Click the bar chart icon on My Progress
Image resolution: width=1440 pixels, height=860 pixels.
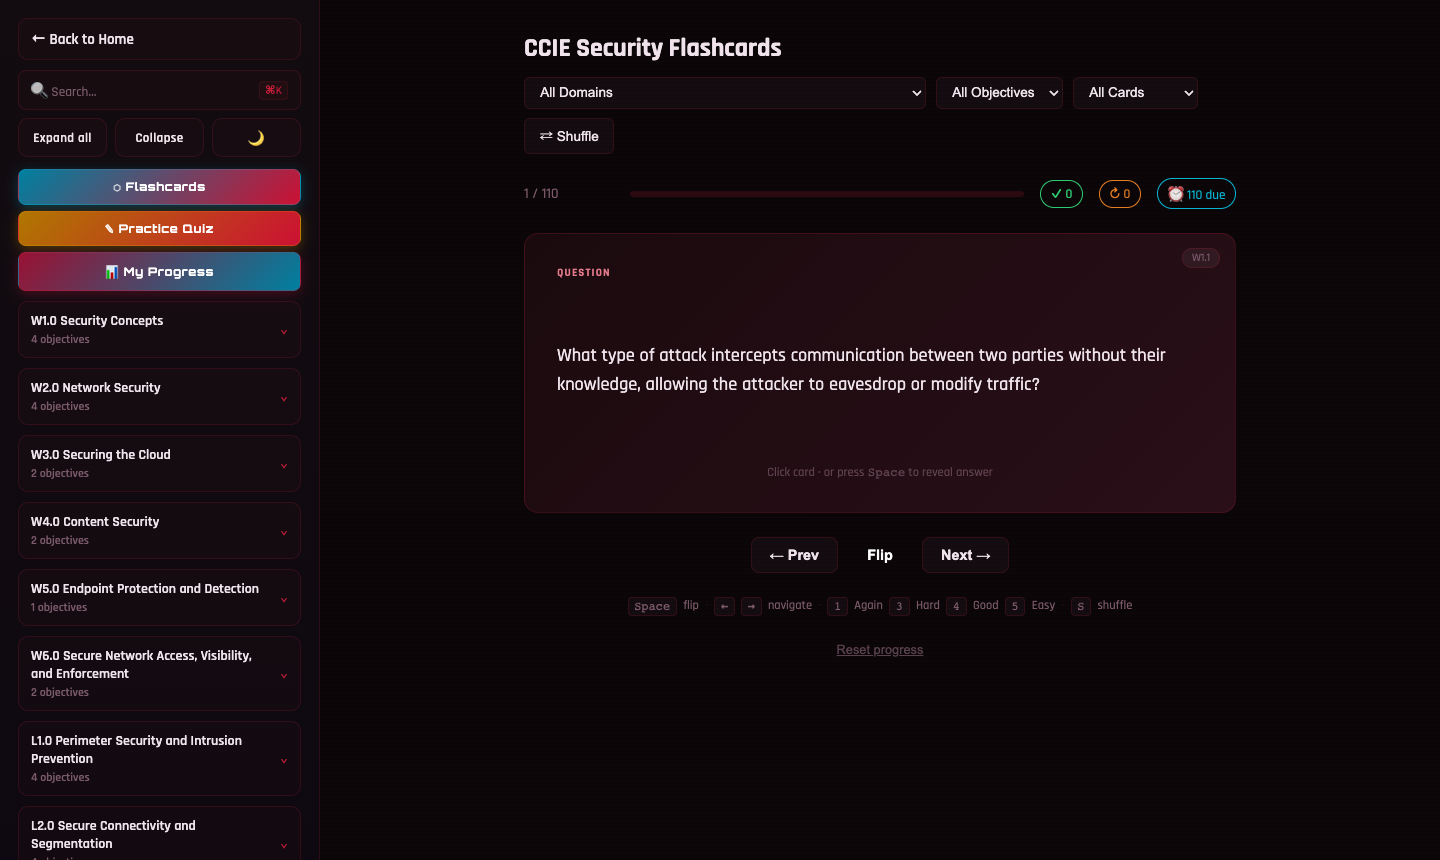click(x=112, y=271)
